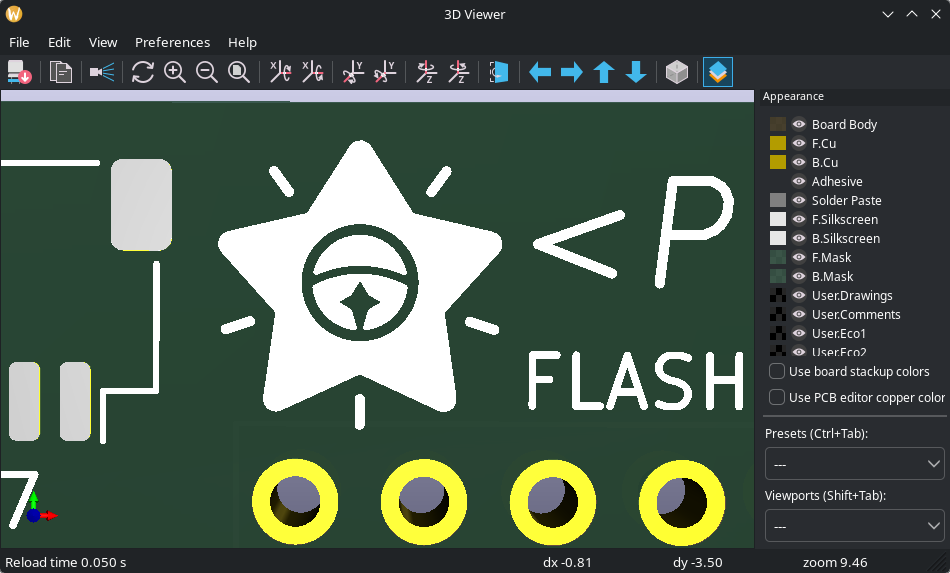Flip the board view icon
950x573 pixels.
point(499,72)
